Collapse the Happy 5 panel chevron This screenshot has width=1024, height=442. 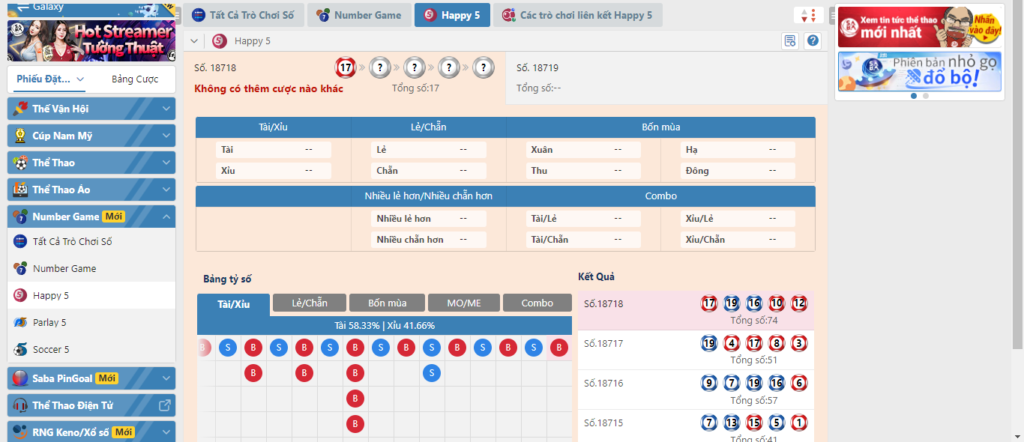pos(194,41)
